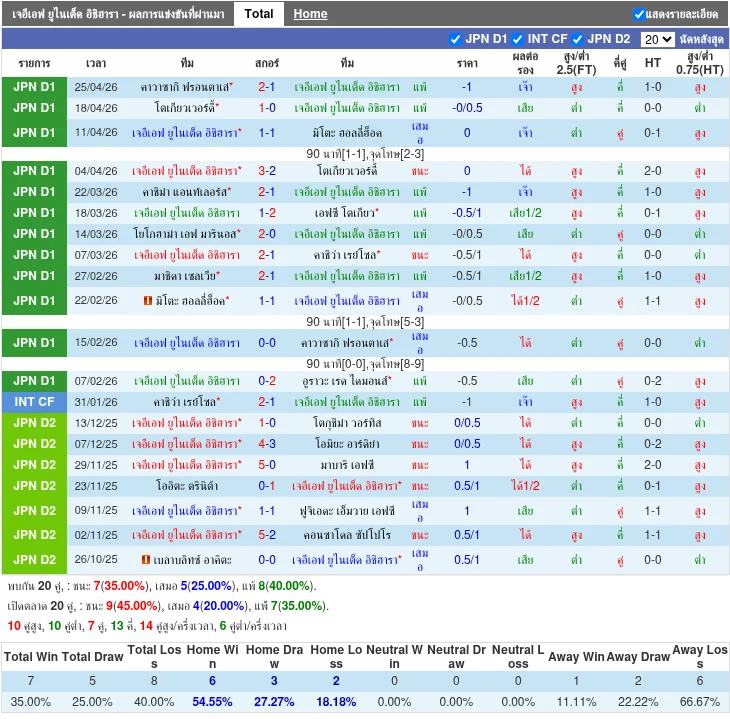
Task: Disable the JPN D2 league filter checkbox
Action: click(578, 39)
